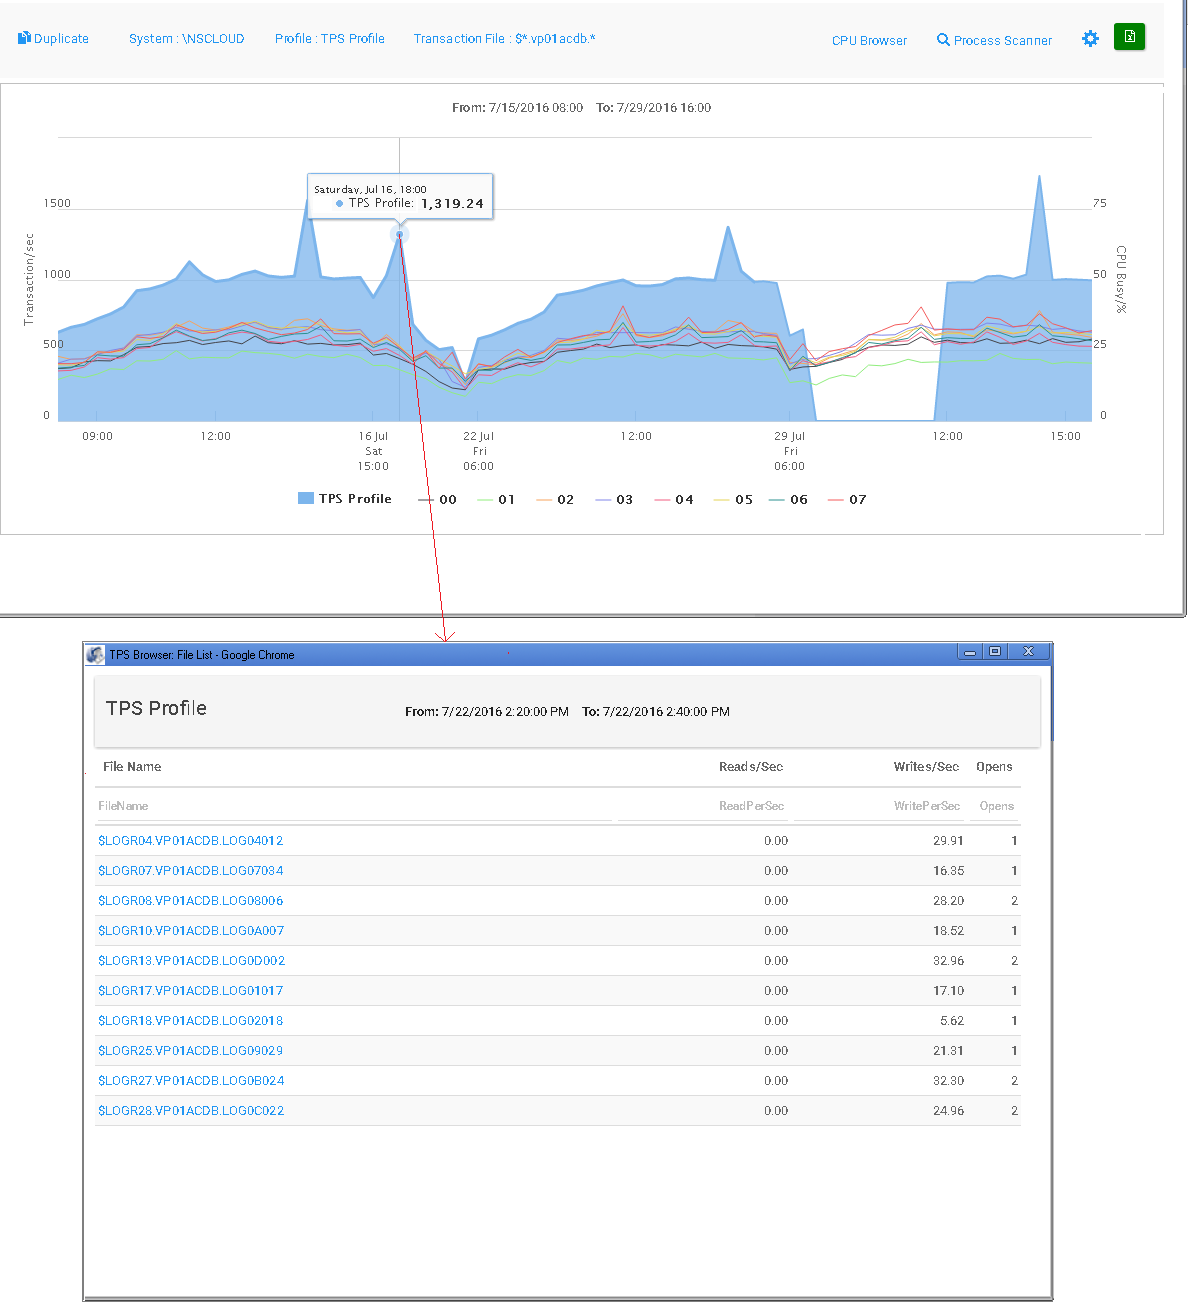Image resolution: width=1197 pixels, height=1311 pixels.
Task: Maximize the TPS Browser File List window
Action: pos(994,652)
